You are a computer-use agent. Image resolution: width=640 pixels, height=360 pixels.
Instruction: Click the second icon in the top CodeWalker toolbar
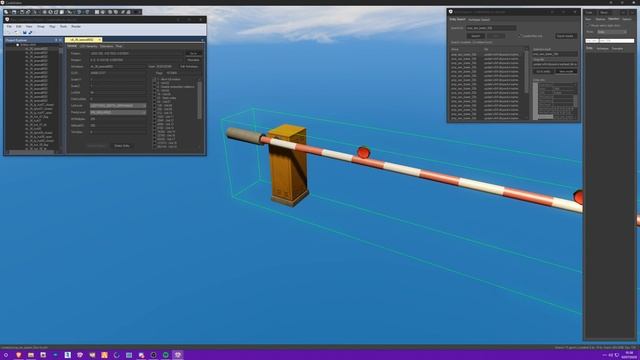(14, 12)
